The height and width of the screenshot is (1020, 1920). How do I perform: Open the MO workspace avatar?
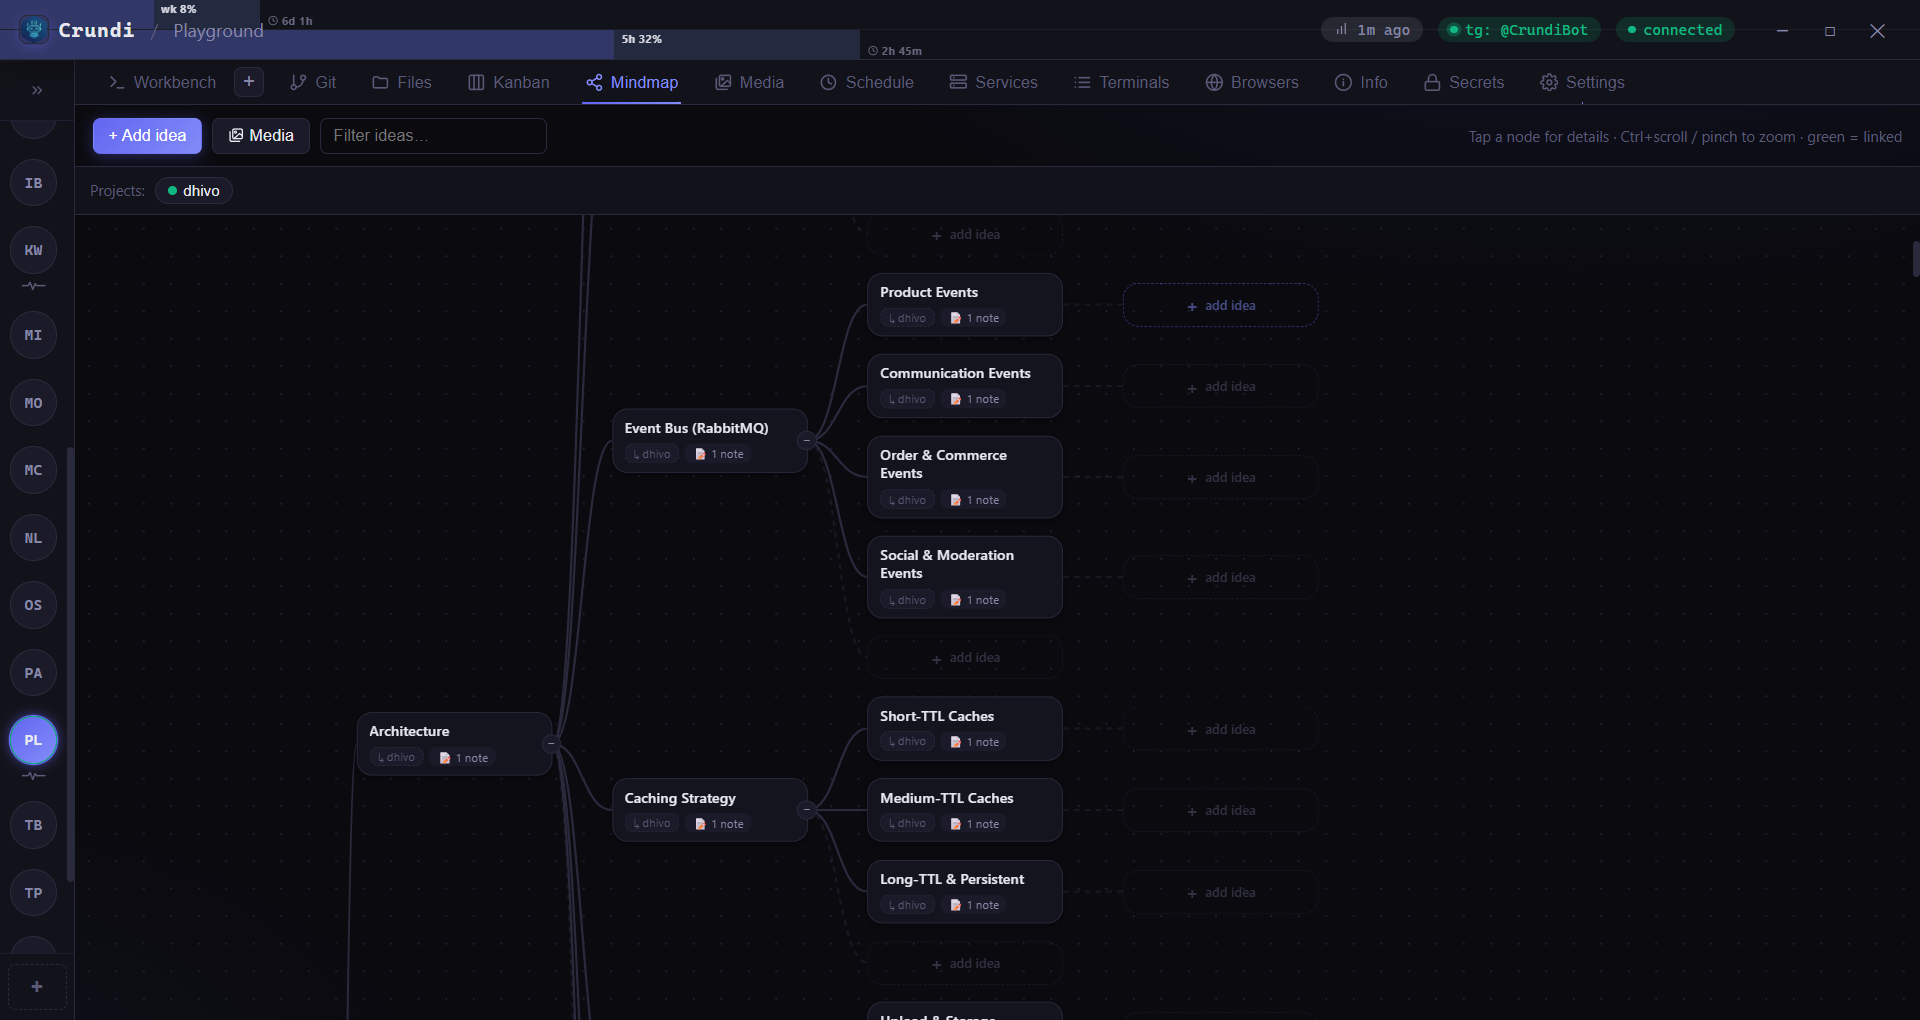coord(33,403)
